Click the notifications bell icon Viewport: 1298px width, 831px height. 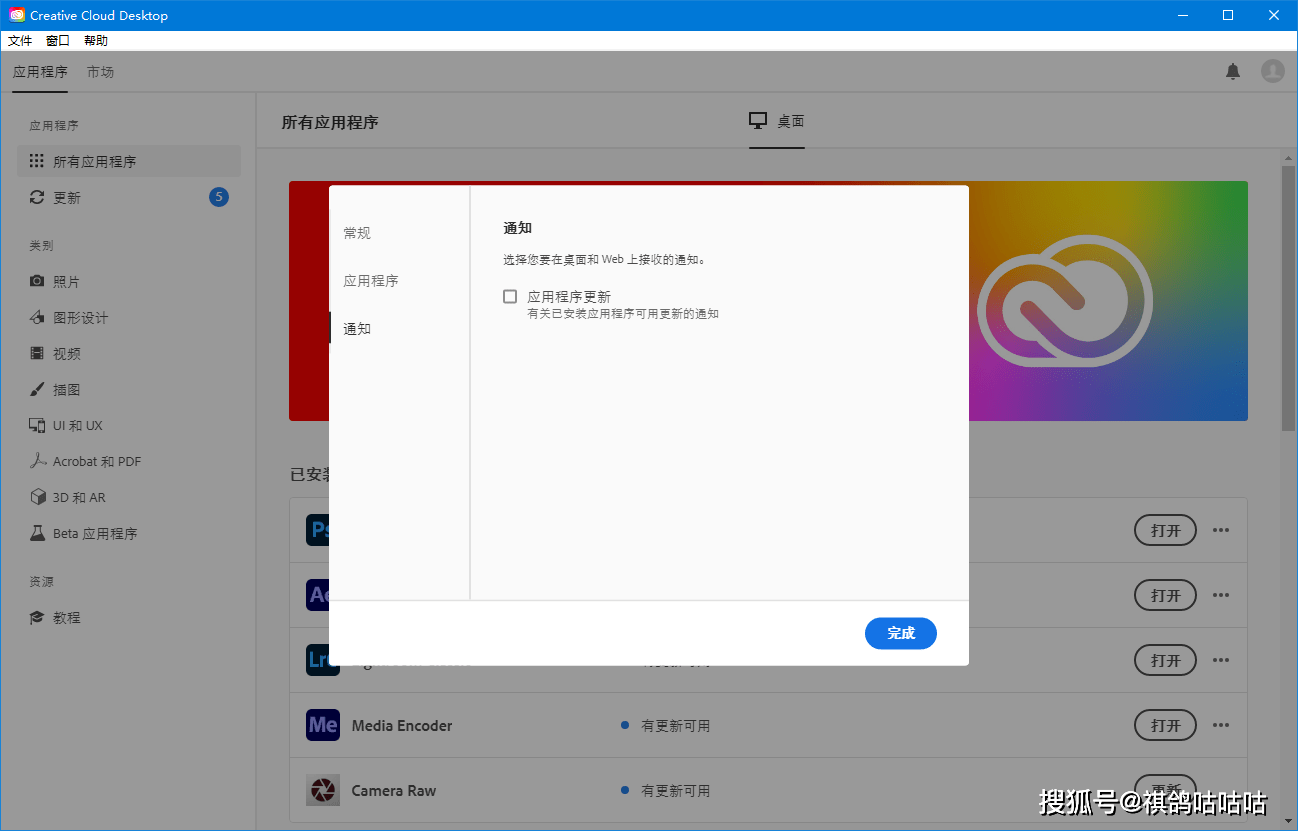[1233, 71]
